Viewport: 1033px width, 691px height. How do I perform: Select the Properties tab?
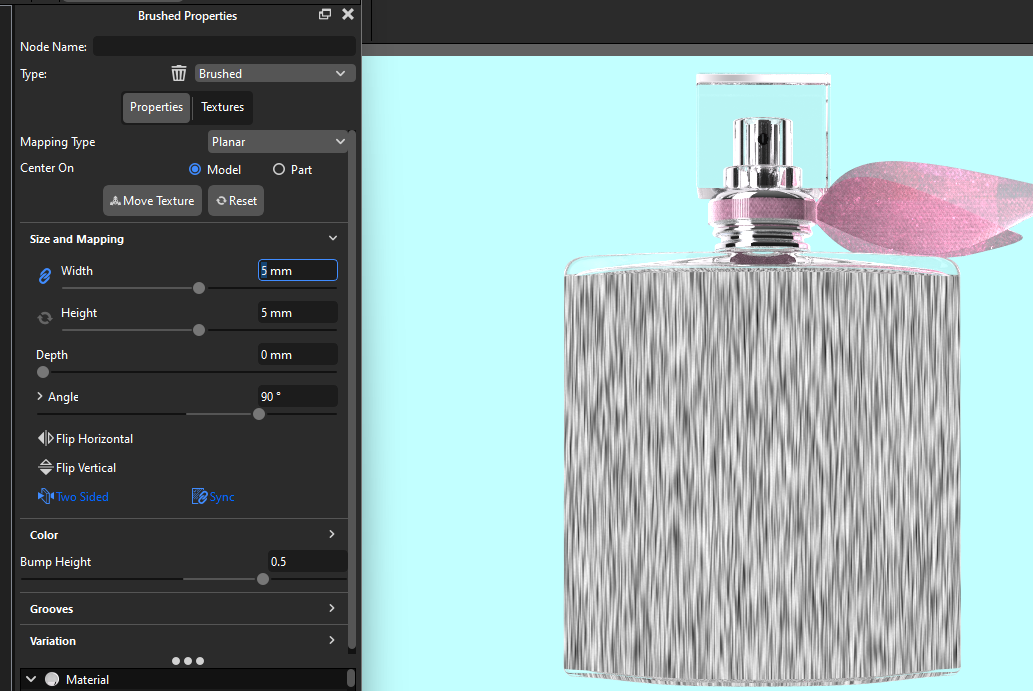click(x=156, y=107)
